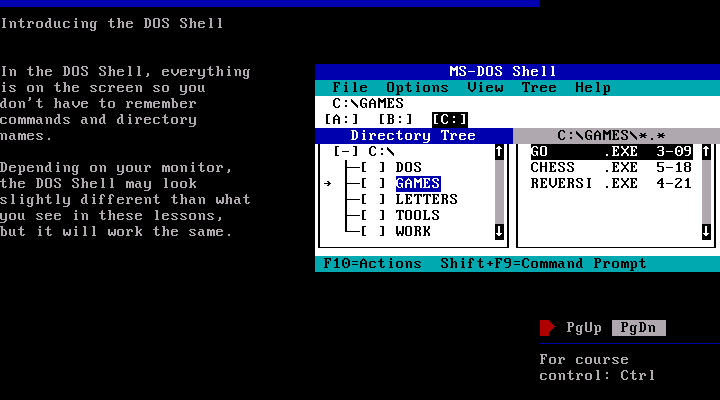Screen dimensions: 720x400
Task: Click file list scrollbar up arrow
Action: (706, 152)
